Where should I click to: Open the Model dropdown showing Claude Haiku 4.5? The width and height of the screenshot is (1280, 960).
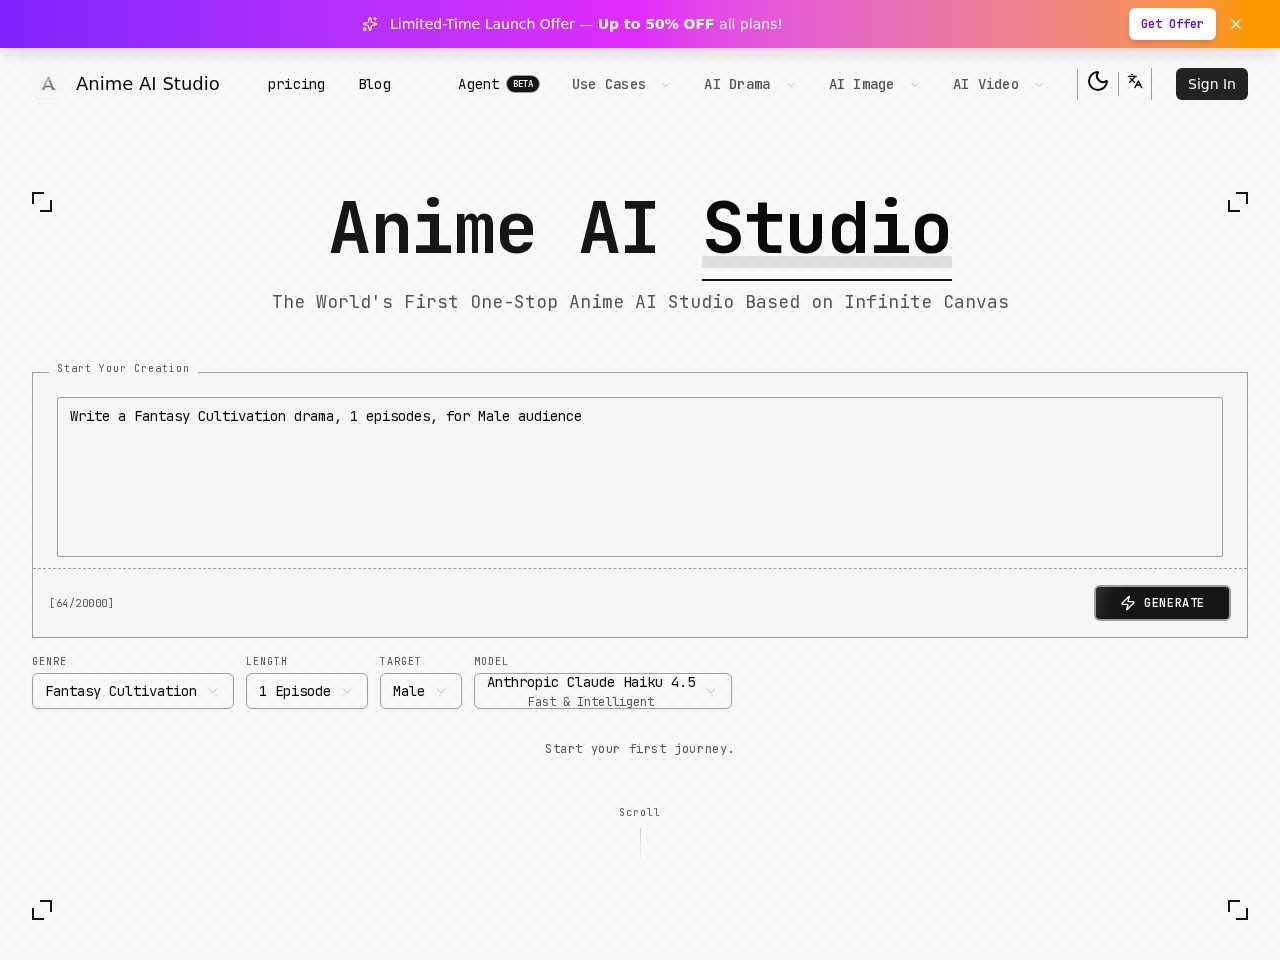[603, 691]
